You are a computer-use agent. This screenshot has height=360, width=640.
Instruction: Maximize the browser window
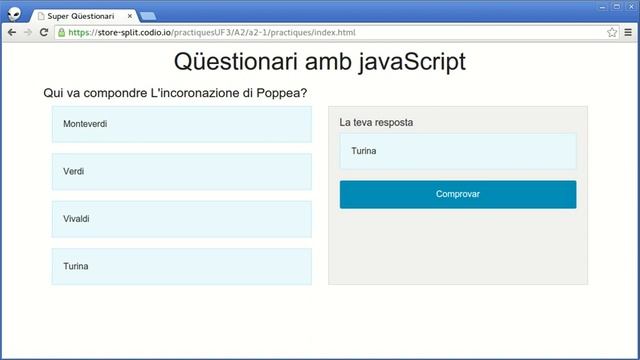(617, 7)
